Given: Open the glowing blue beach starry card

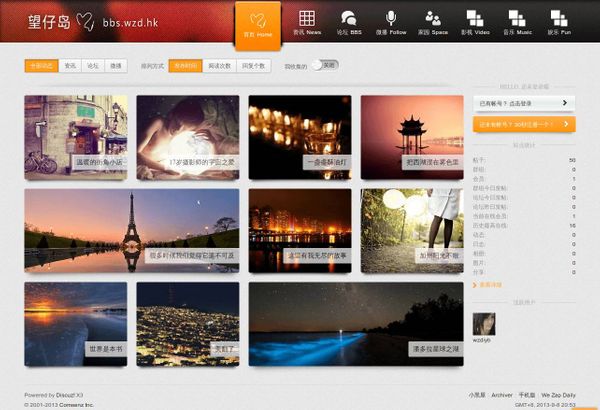Looking at the screenshot, I should coord(356,324).
